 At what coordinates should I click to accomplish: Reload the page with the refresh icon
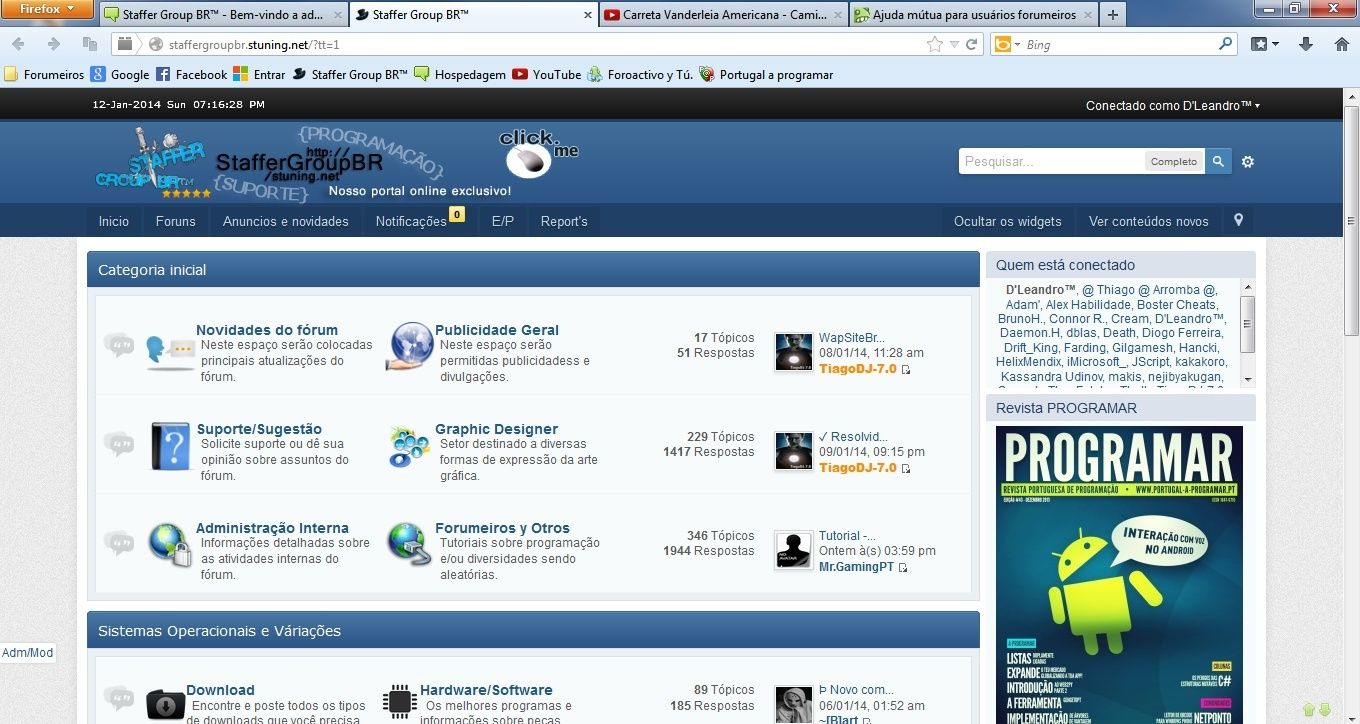(971, 44)
